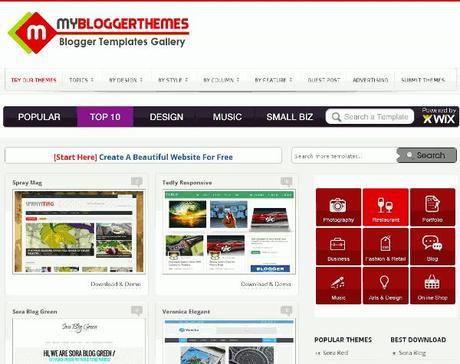
Task: Click the comment bubble on Tedfy Responsive card
Action: (x=286, y=182)
